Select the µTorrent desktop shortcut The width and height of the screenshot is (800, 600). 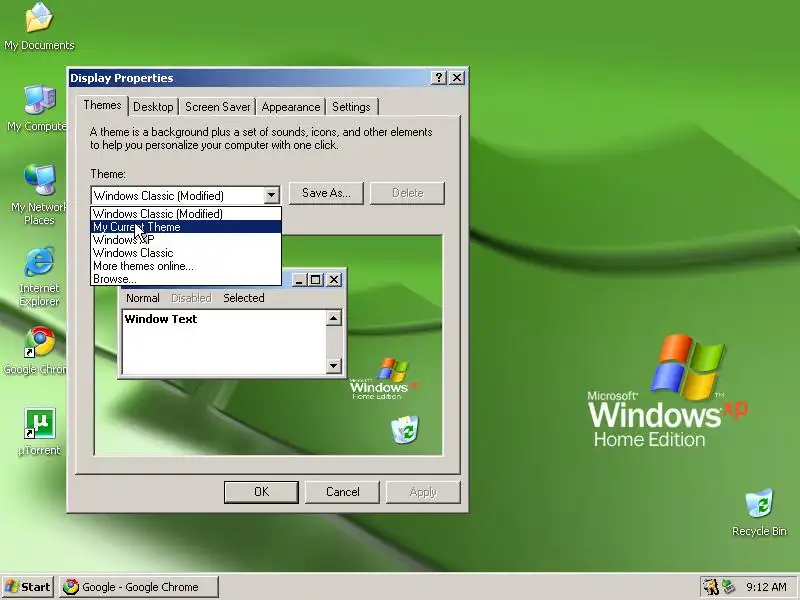39,432
